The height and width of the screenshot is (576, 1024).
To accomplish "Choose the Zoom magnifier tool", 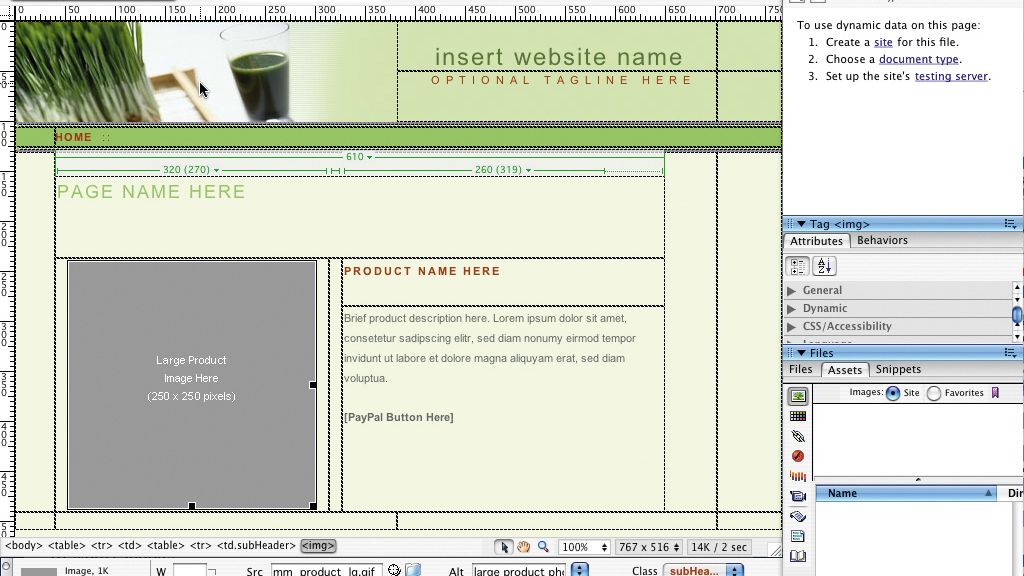I will (543, 547).
